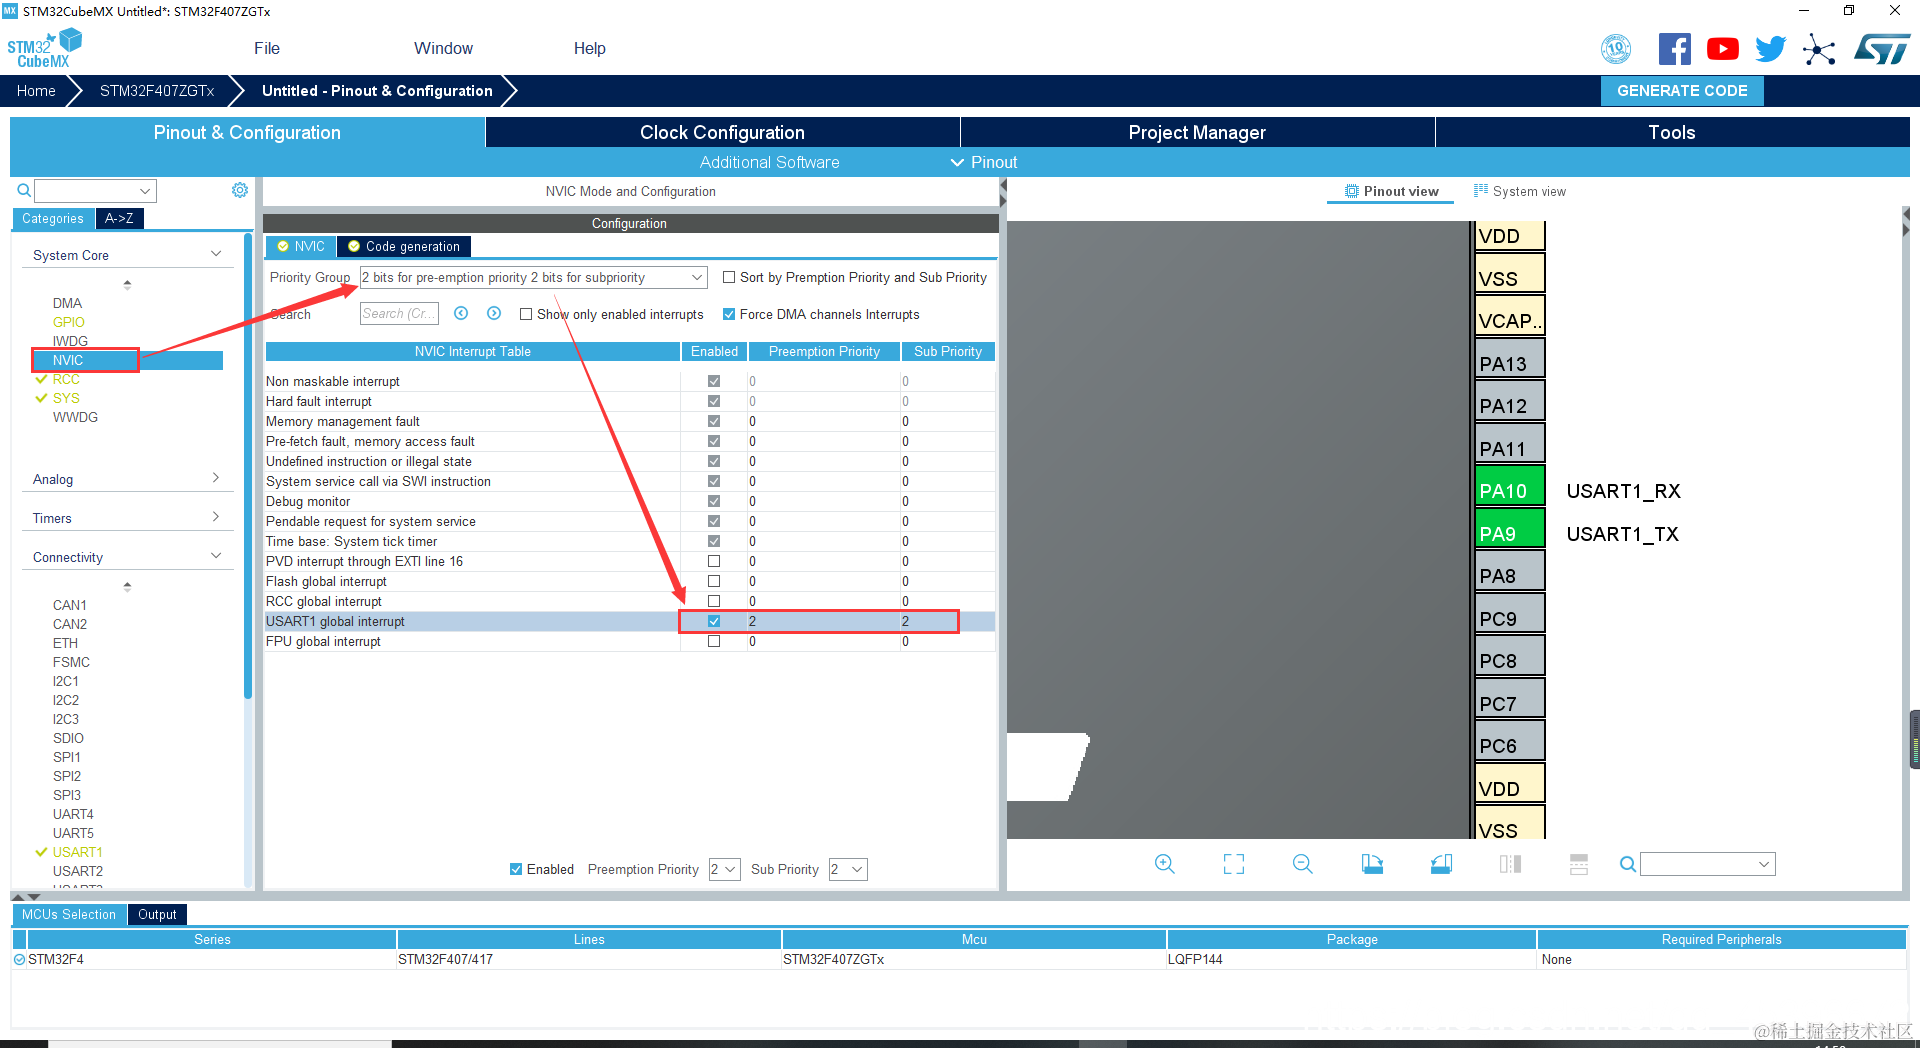Image resolution: width=1920 pixels, height=1048 pixels.
Task: Toggle Sort by Premption Priority and Sub Priority
Action: point(729,277)
